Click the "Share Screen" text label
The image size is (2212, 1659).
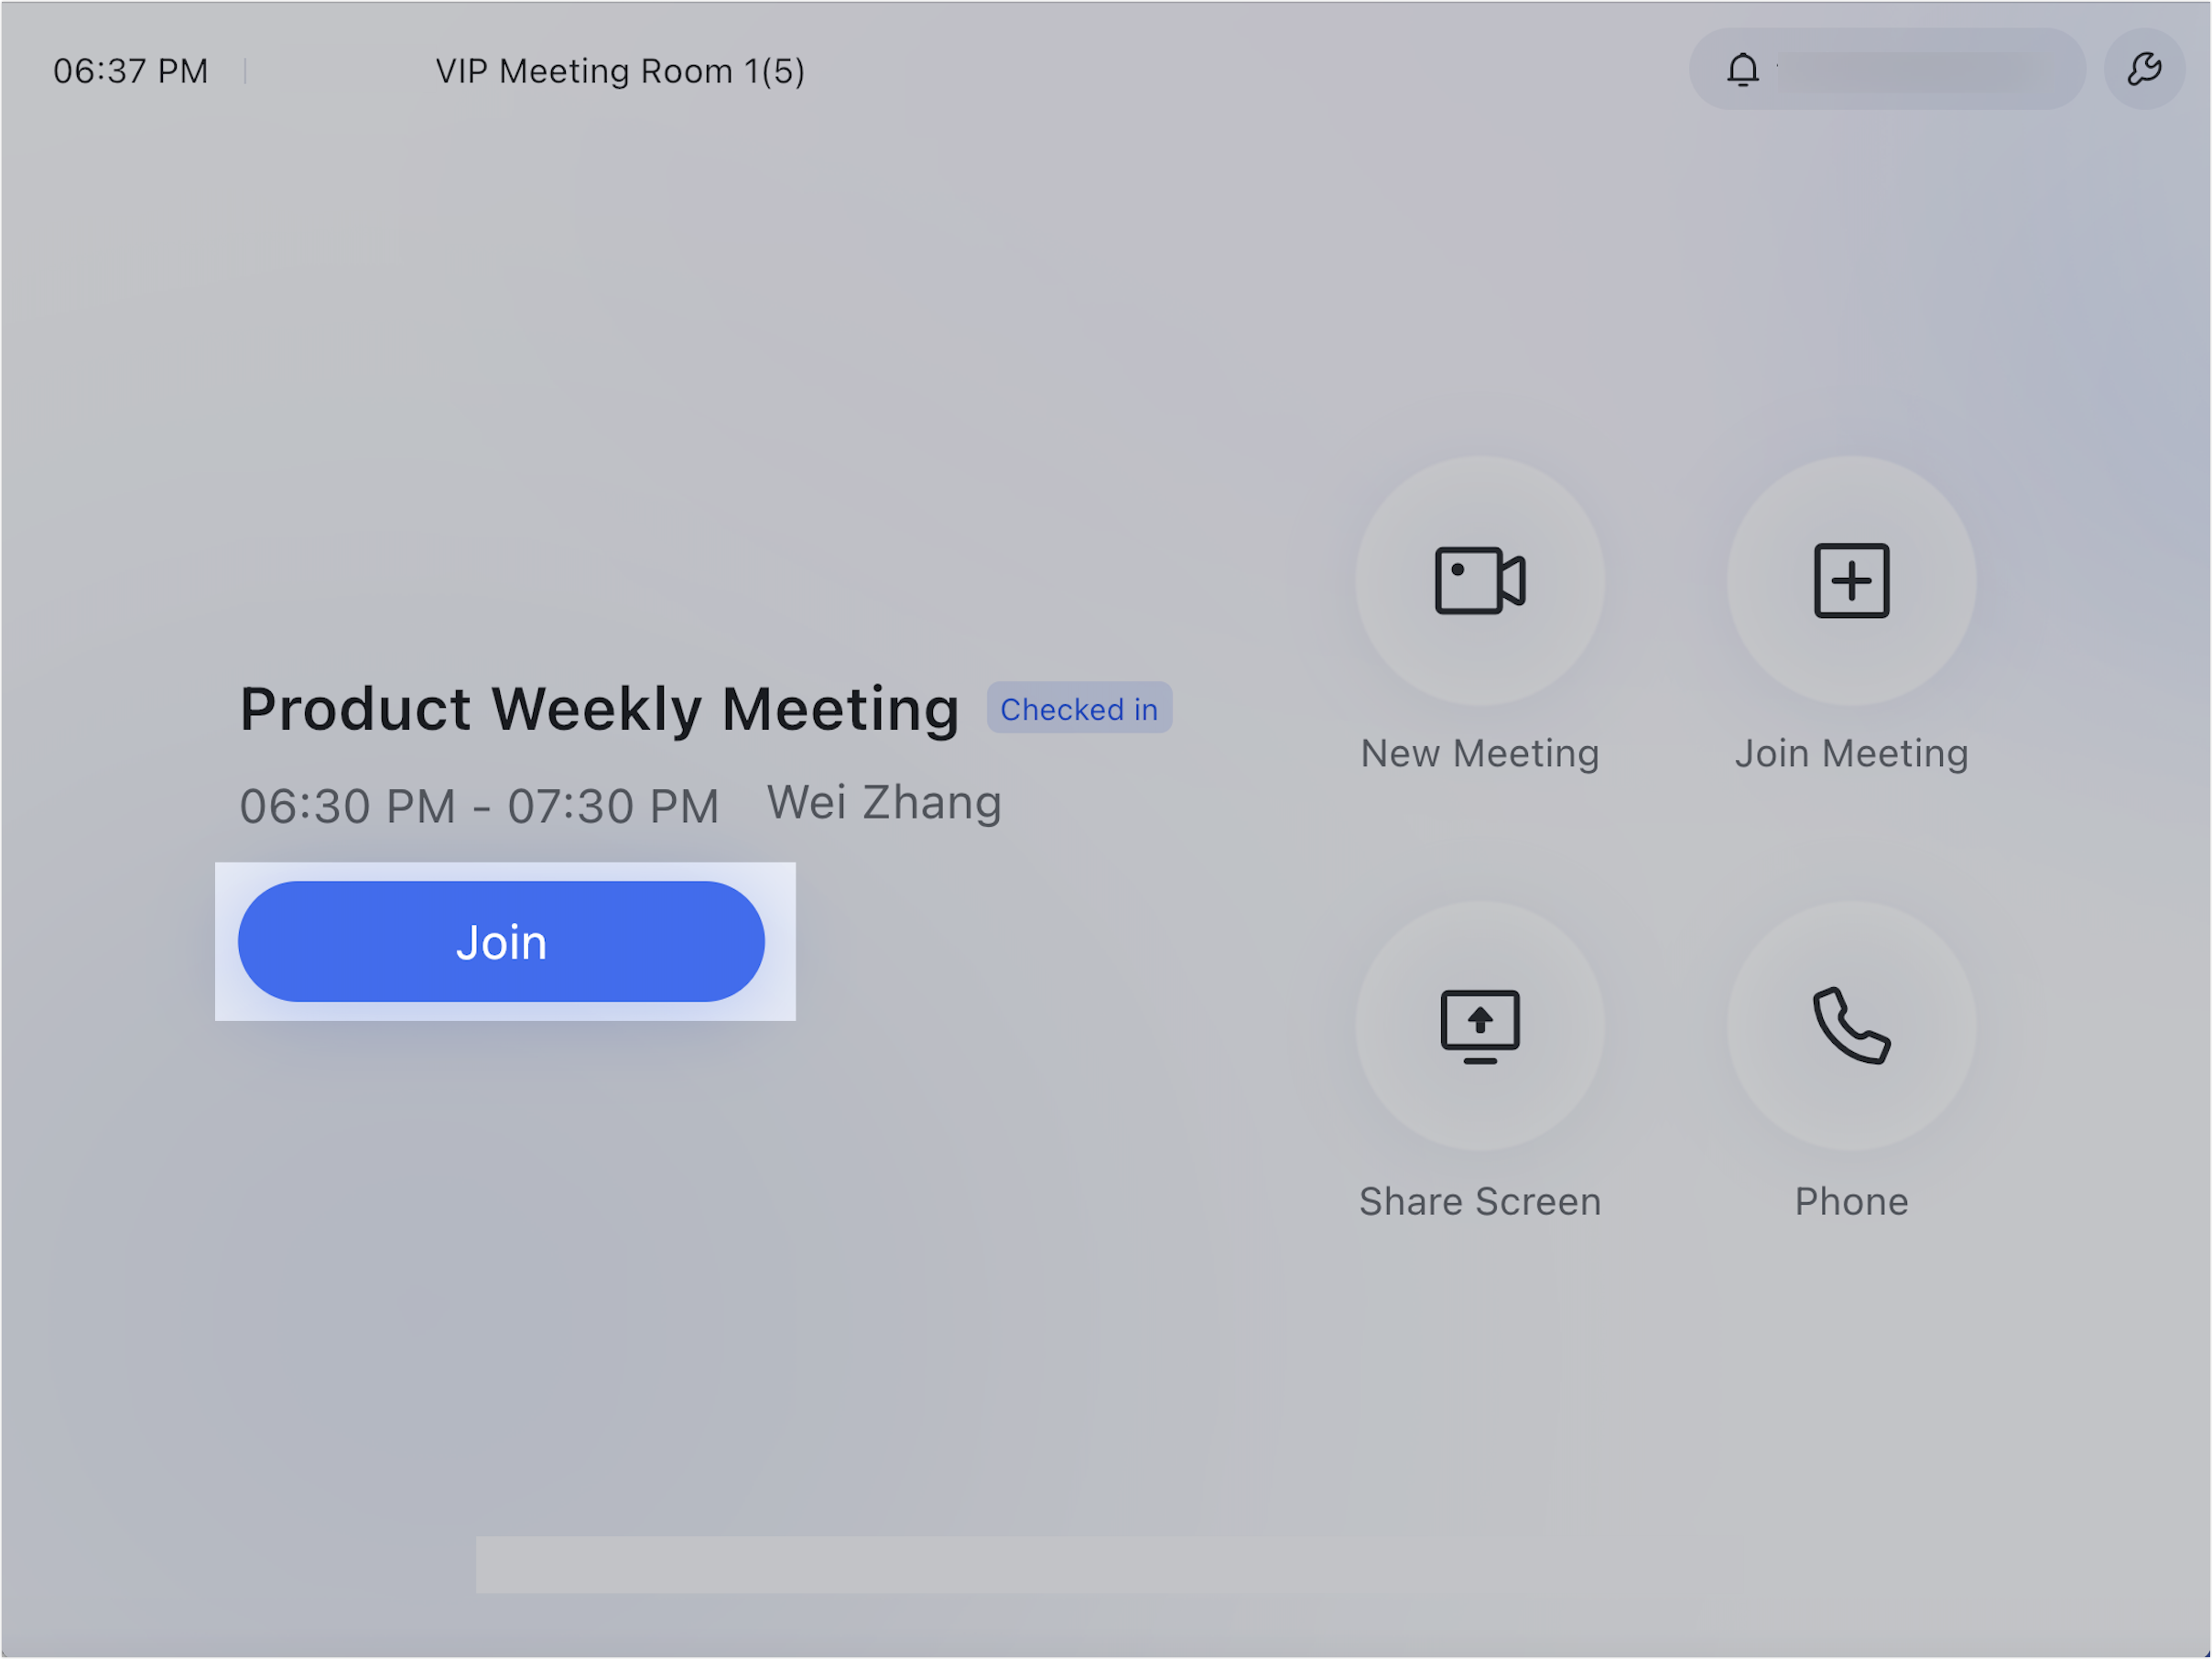click(x=1479, y=1202)
